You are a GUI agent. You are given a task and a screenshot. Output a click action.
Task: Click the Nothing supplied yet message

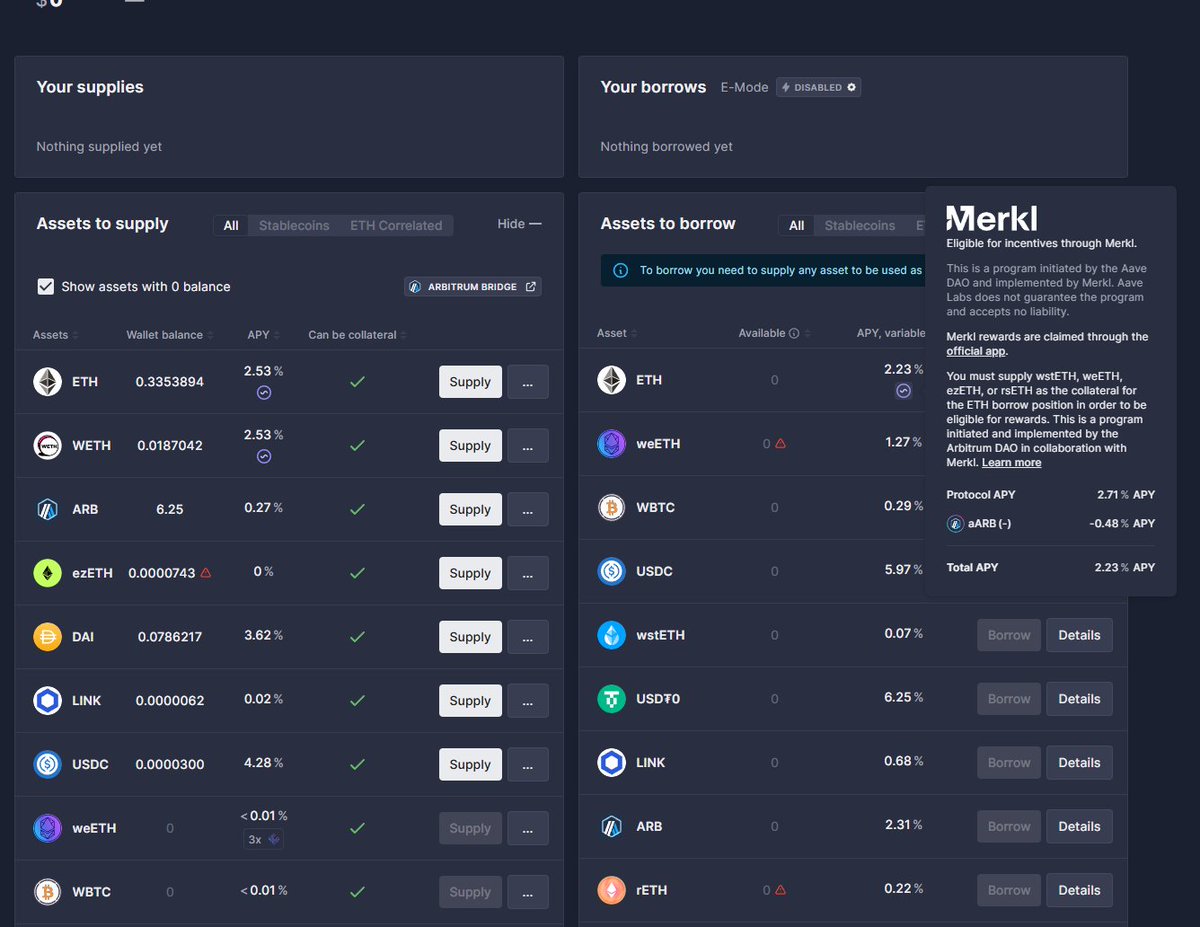pyautogui.click(x=99, y=147)
